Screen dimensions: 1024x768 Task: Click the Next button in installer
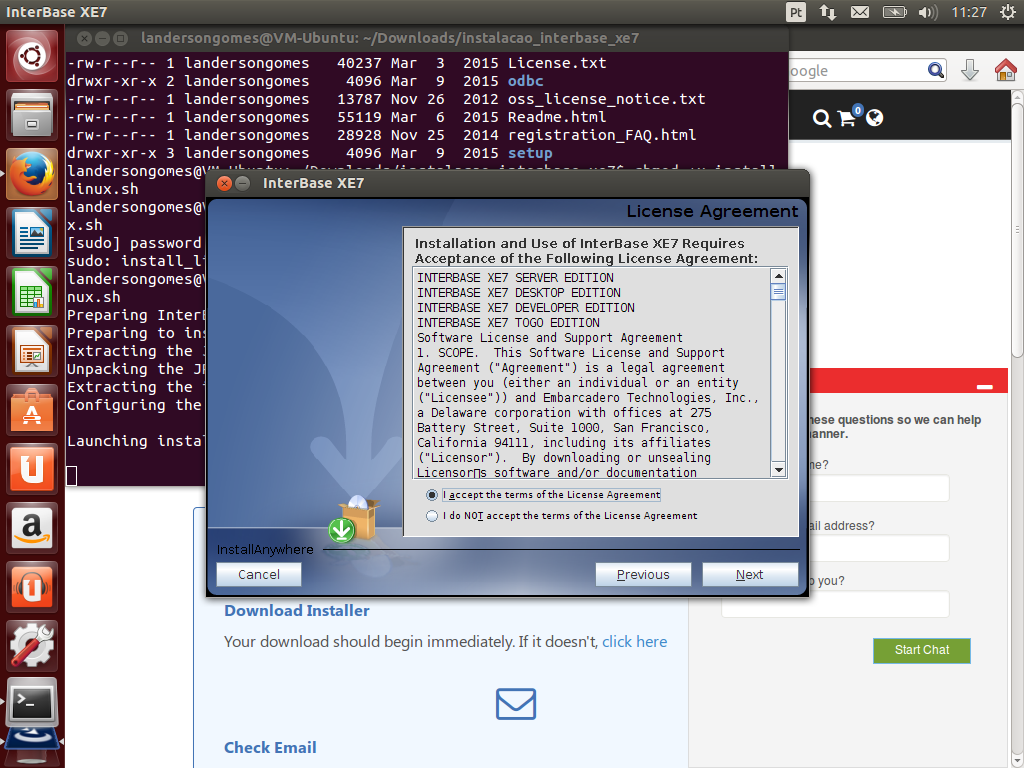coord(750,574)
